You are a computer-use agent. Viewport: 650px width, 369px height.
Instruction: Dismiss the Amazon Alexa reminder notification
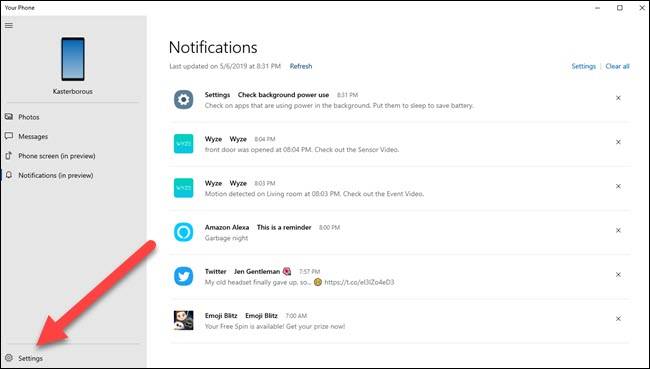618,231
